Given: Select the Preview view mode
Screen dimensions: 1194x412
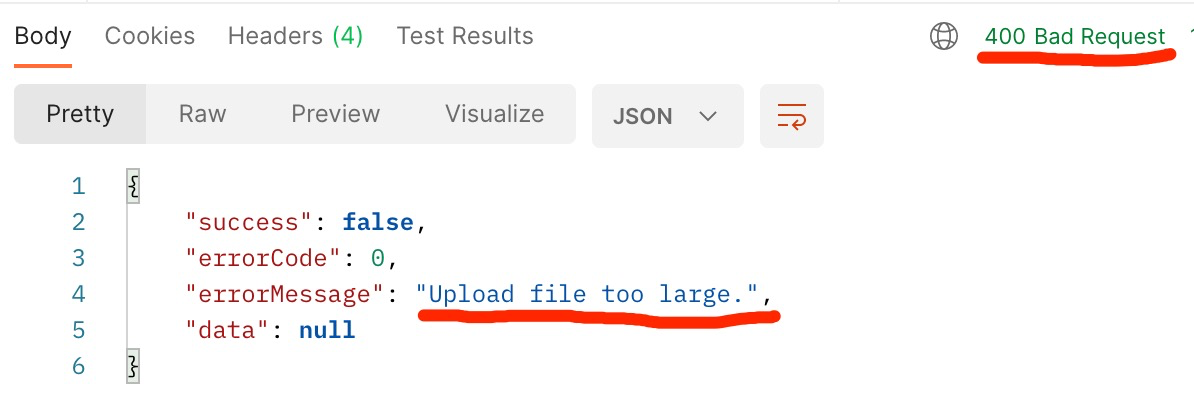Looking at the screenshot, I should 335,114.
